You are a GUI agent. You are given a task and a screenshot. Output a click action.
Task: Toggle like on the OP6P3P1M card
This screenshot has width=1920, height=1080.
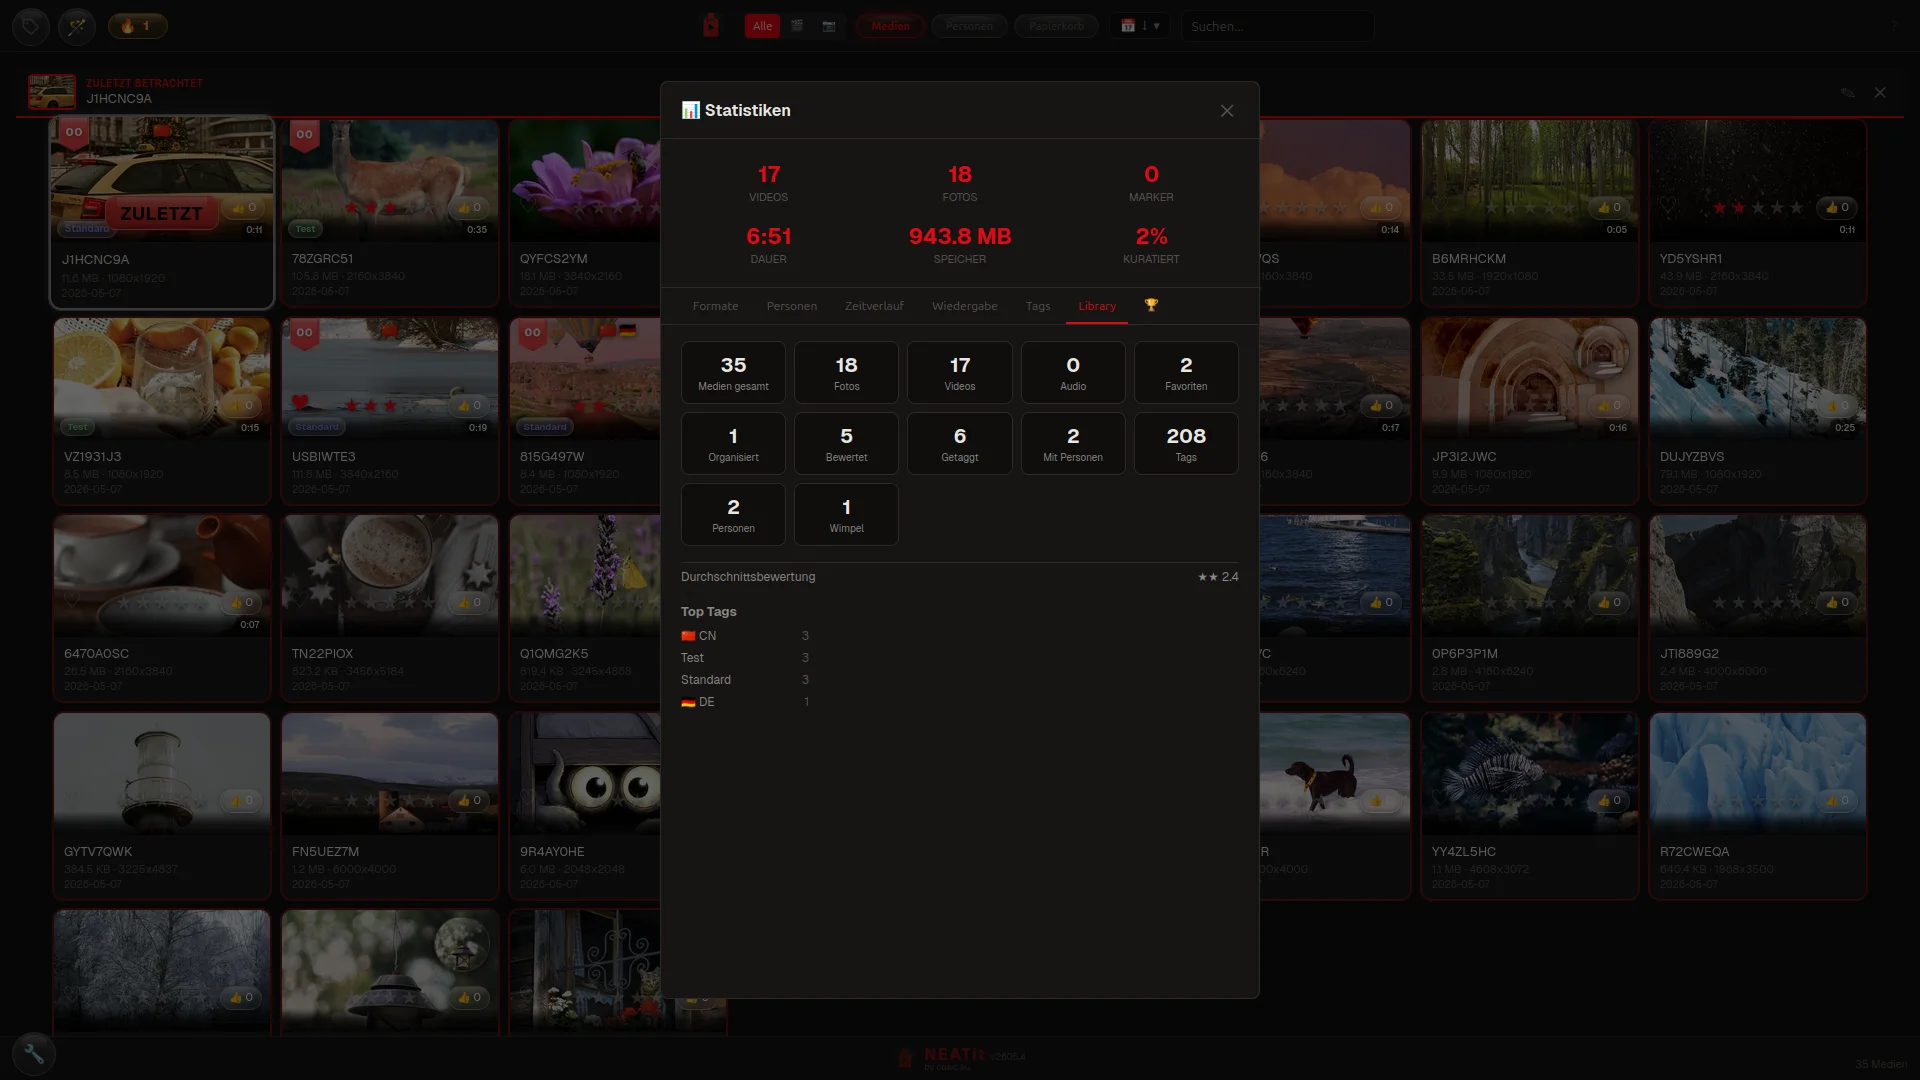click(x=1609, y=602)
